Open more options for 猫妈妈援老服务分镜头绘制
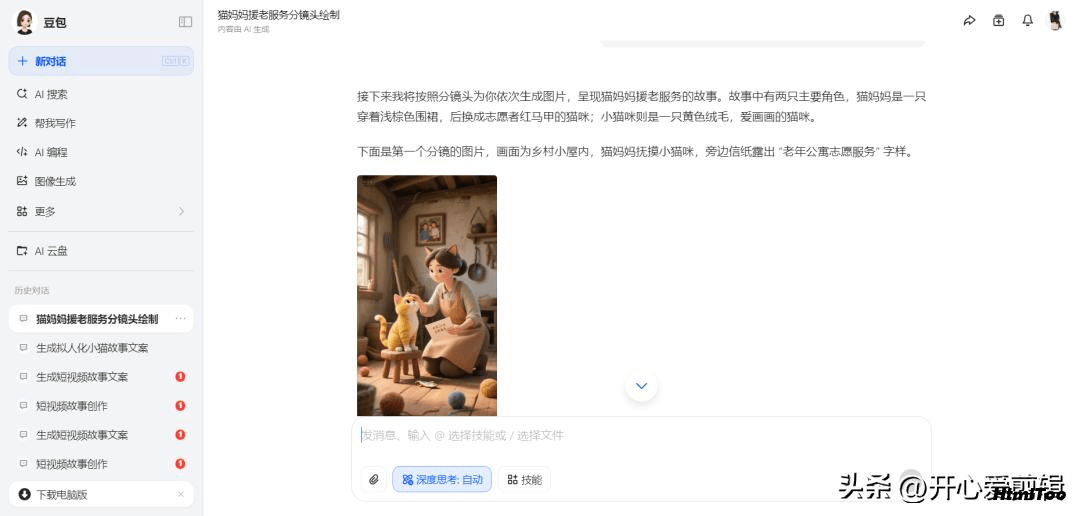 180,319
